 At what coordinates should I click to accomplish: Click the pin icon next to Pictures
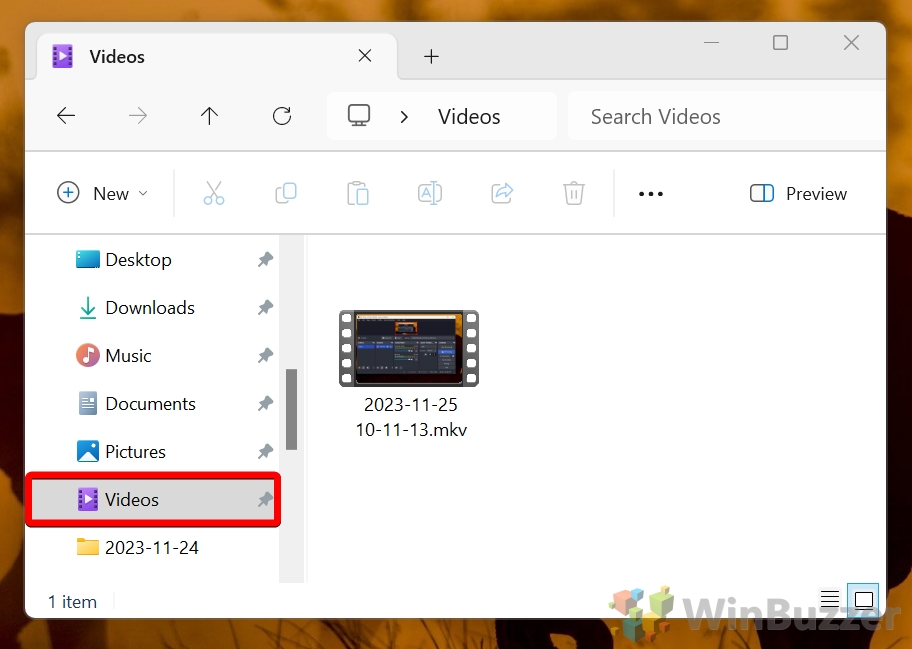point(265,451)
